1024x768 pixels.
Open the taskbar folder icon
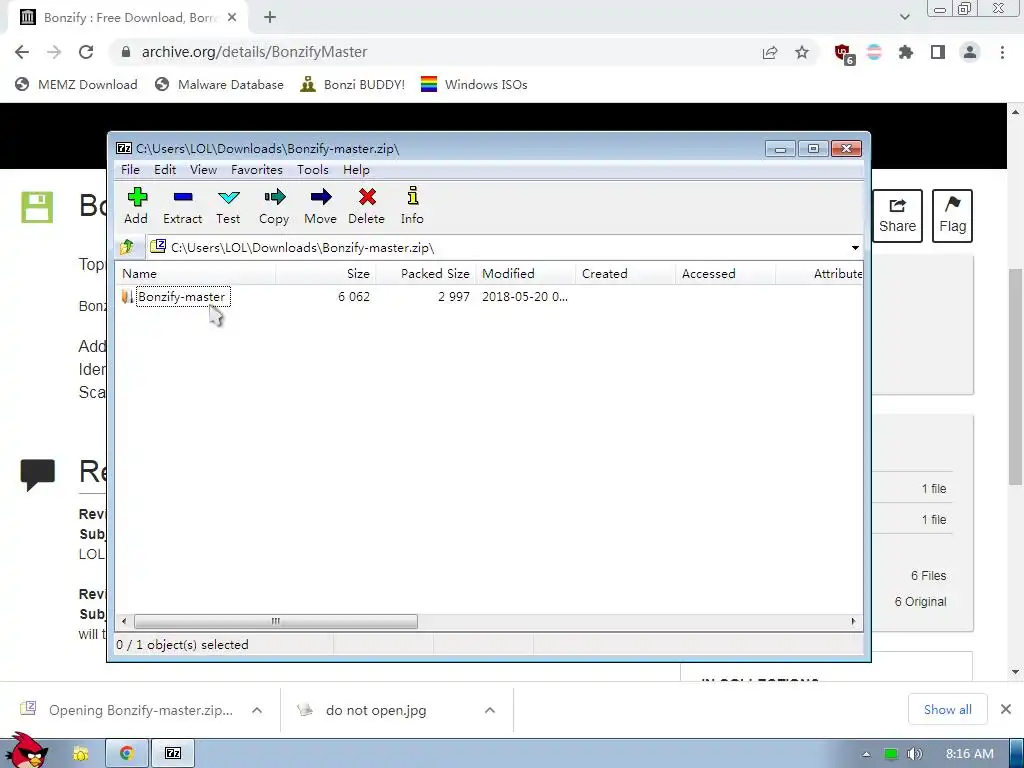[81, 754]
